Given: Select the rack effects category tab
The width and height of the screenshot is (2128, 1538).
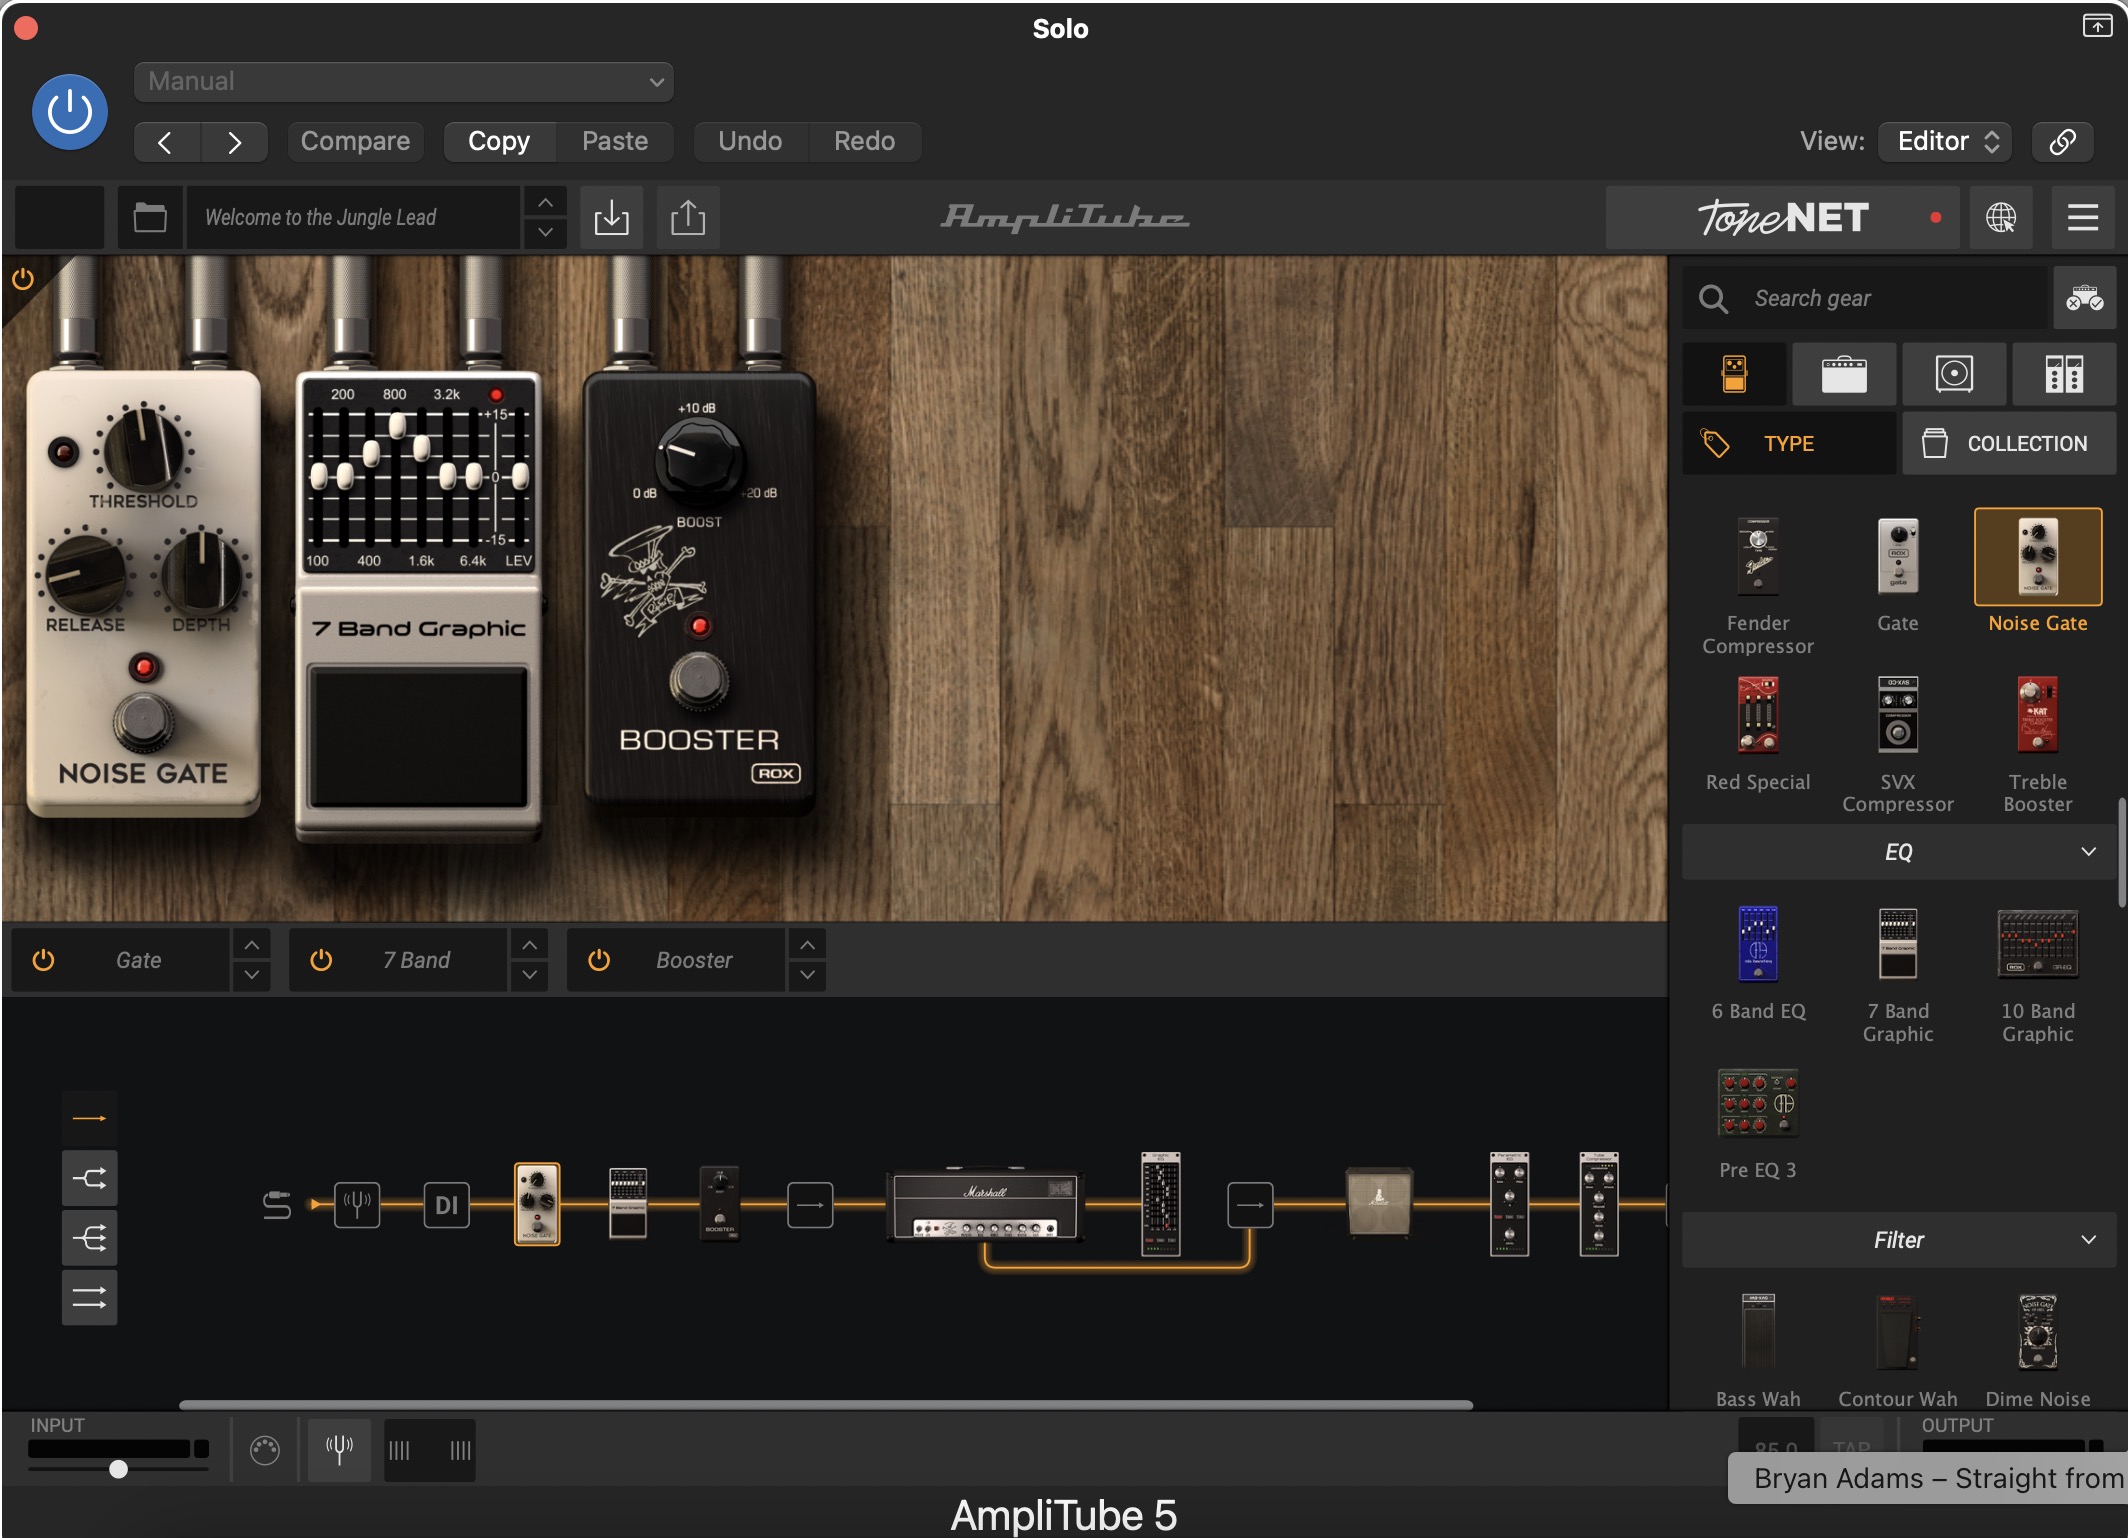Looking at the screenshot, I should pos(2064,374).
